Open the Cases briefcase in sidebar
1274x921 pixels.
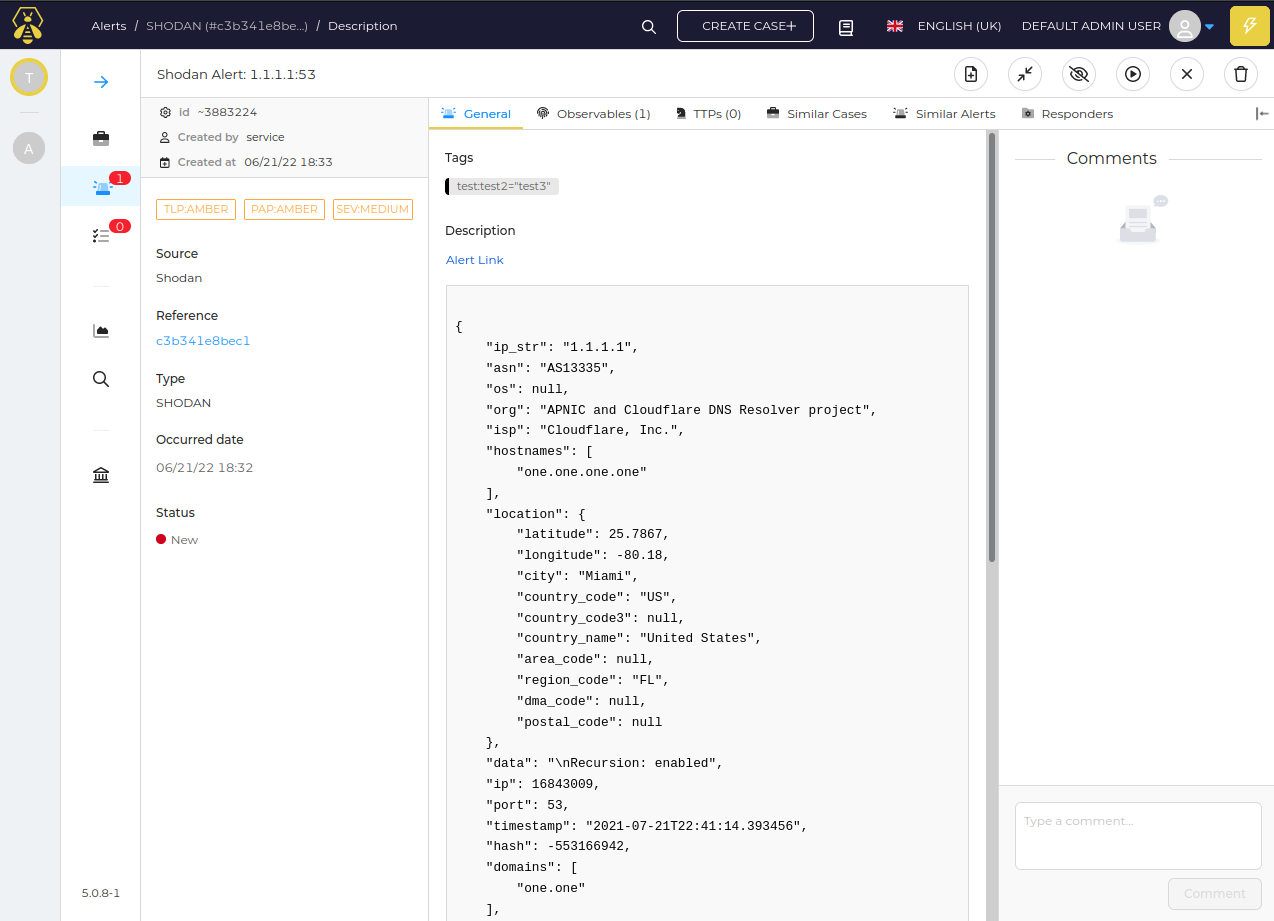[x=101, y=138]
